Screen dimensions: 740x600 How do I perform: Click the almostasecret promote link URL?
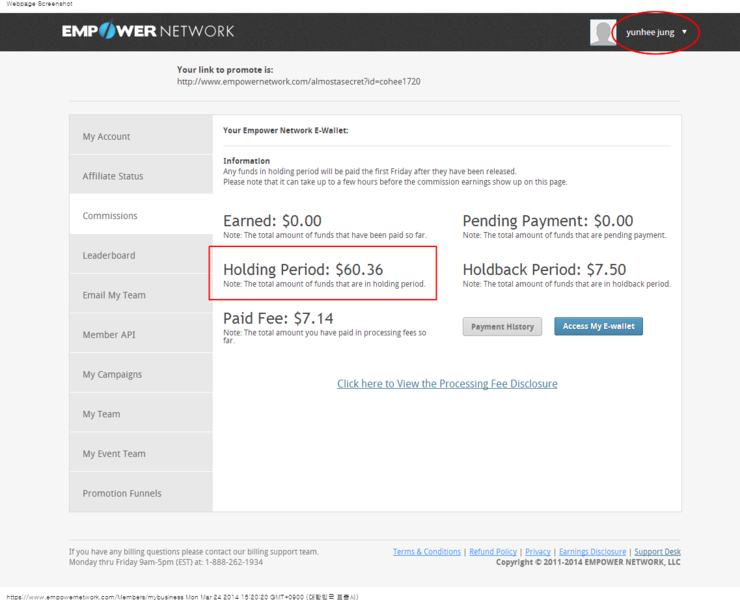pyautogui.click(x=298, y=82)
